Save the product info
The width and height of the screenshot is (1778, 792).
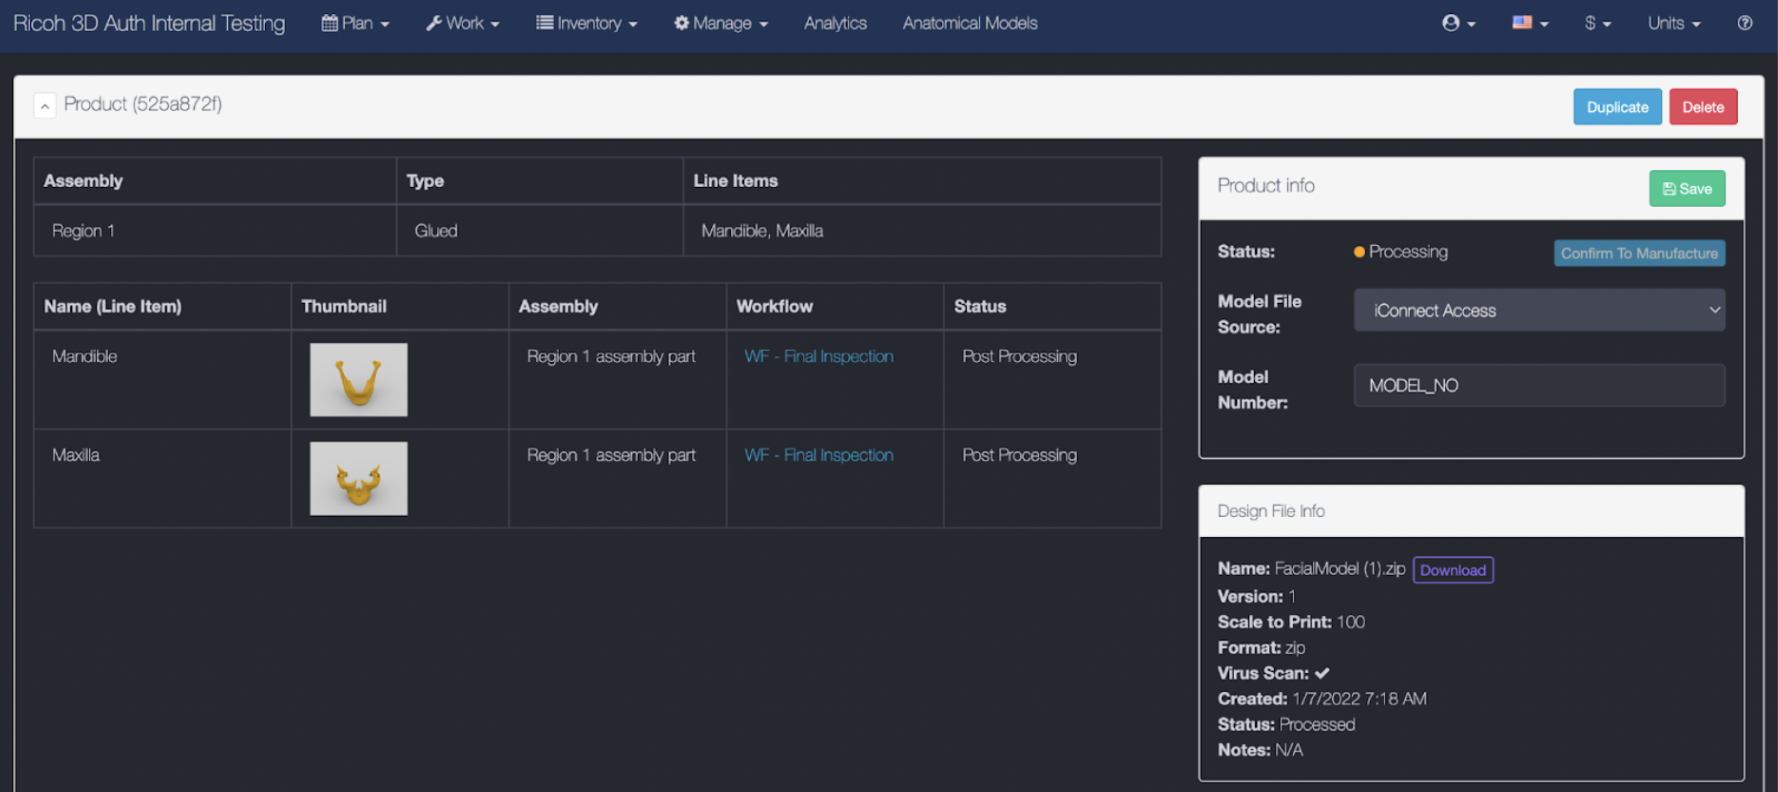pos(1686,189)
